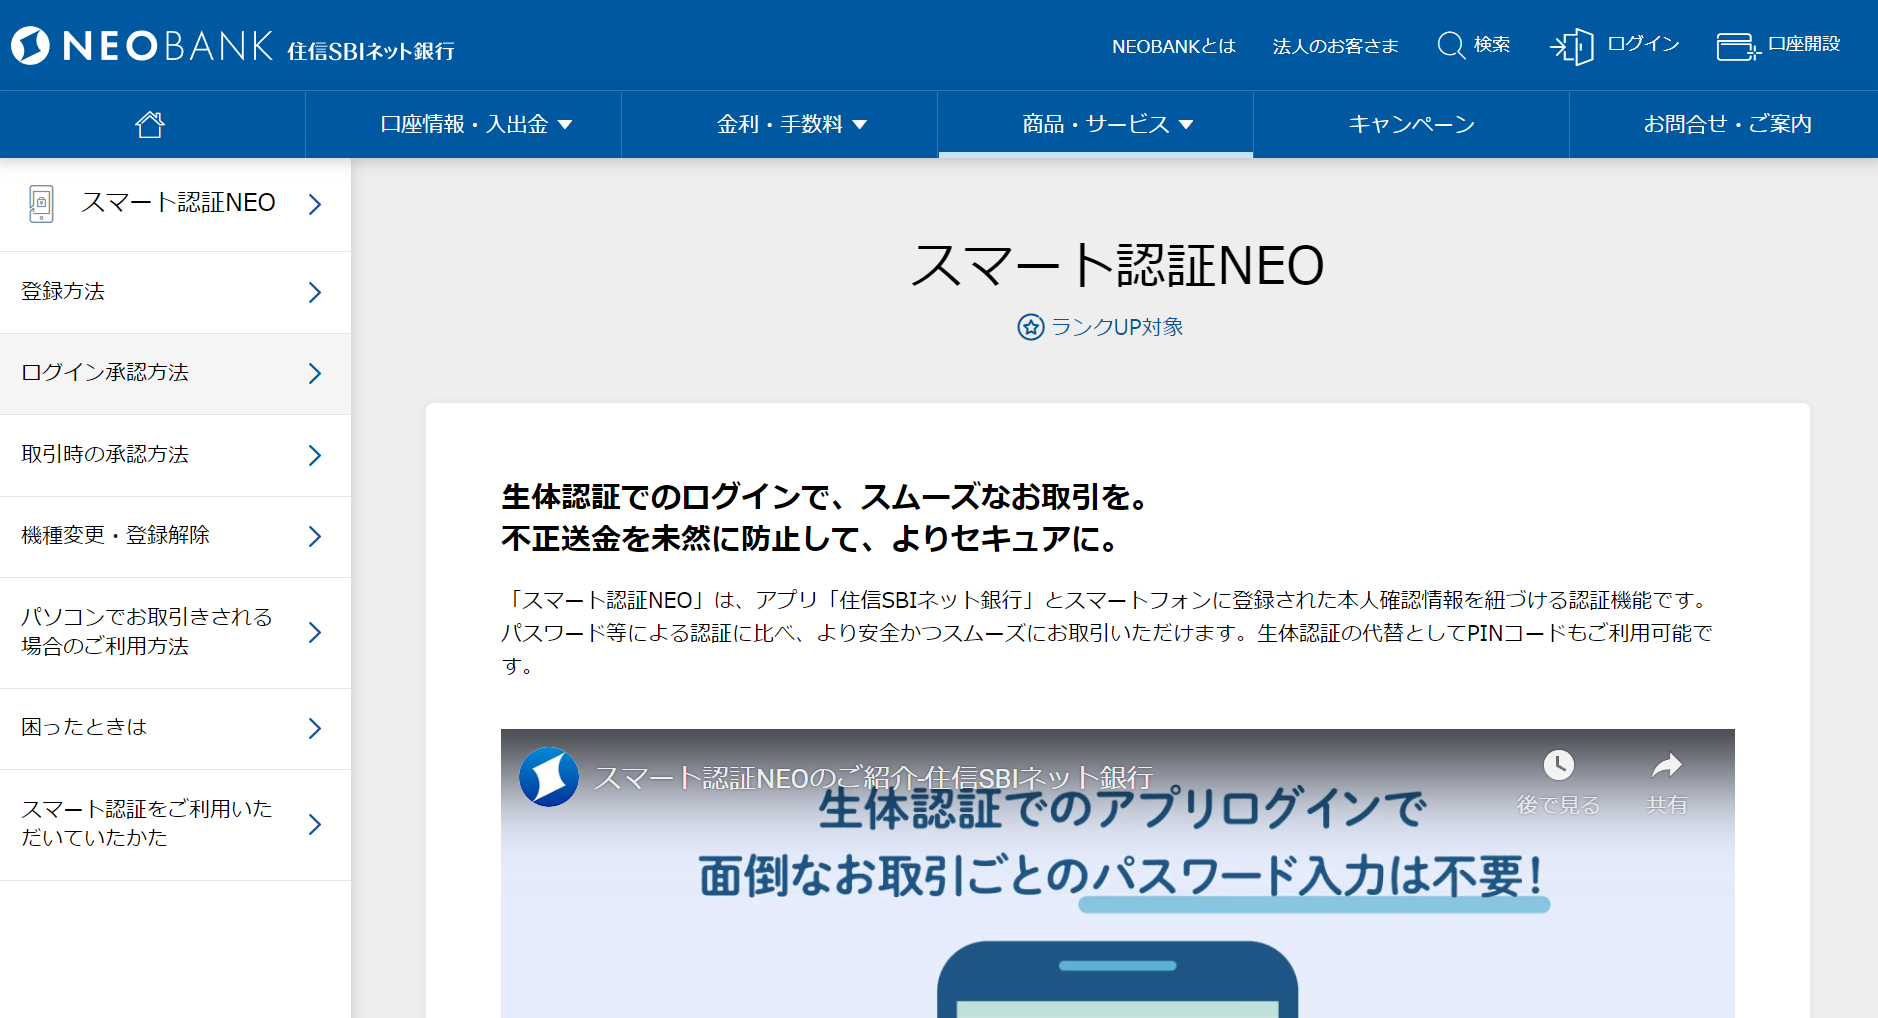Screen dimensions: 1878x1018
Task: Click ランクUP対象 link text
Action: pos(1117,327)
